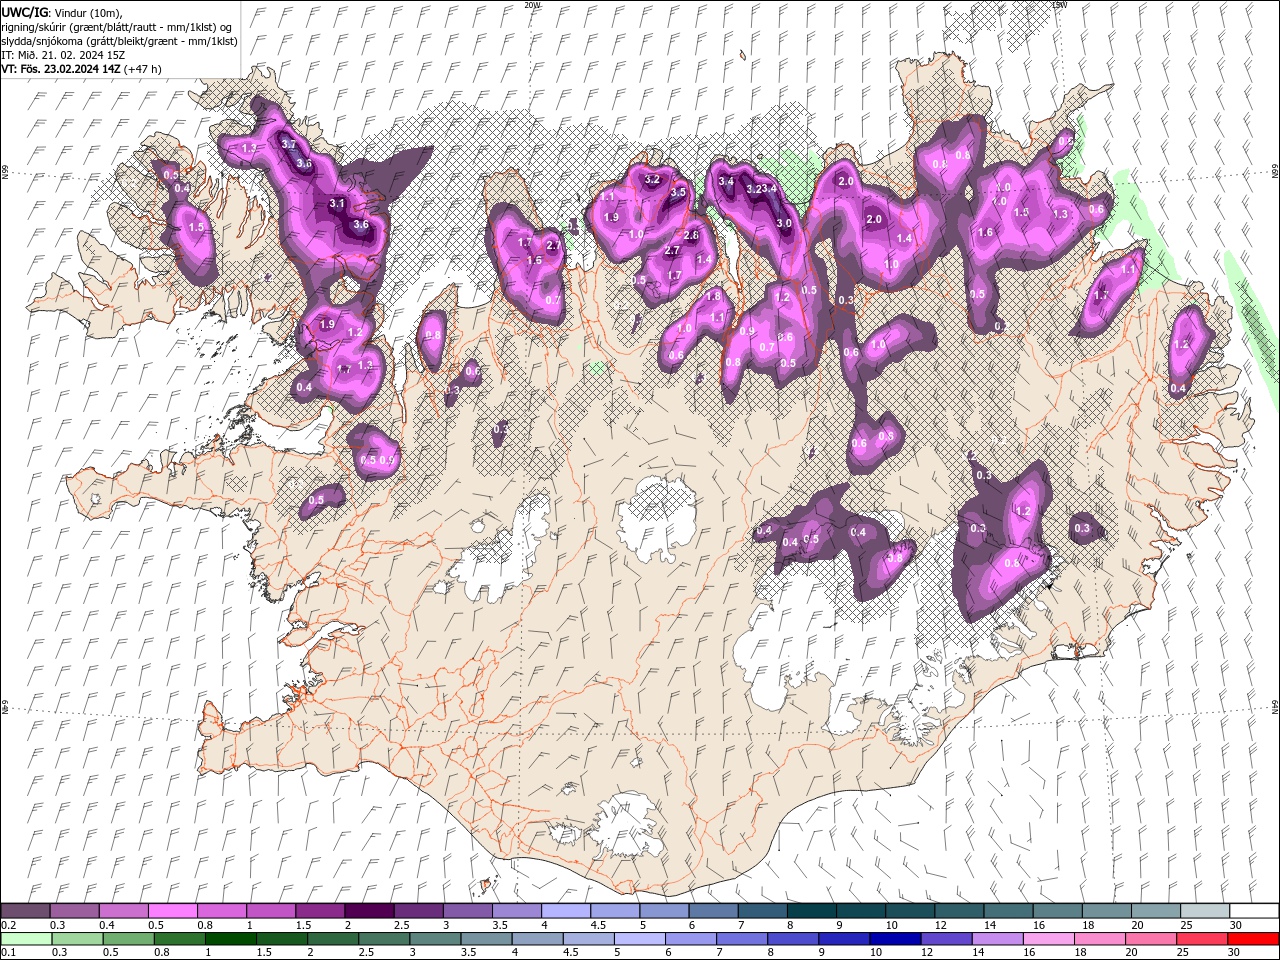Click the light lavender upper legend swatch labeled 4
Viewport: 1280px width, 960px height.
click(566, 911)
